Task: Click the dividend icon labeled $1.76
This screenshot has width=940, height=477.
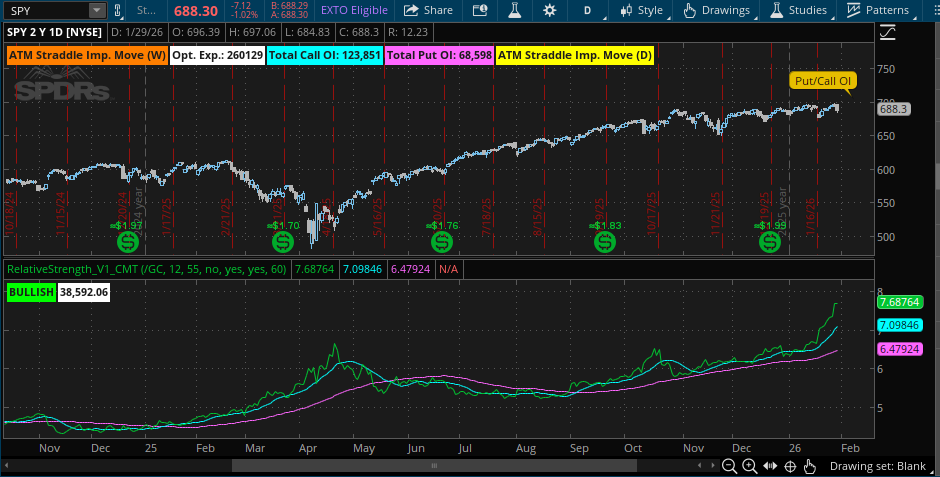Action: (442, 242)
